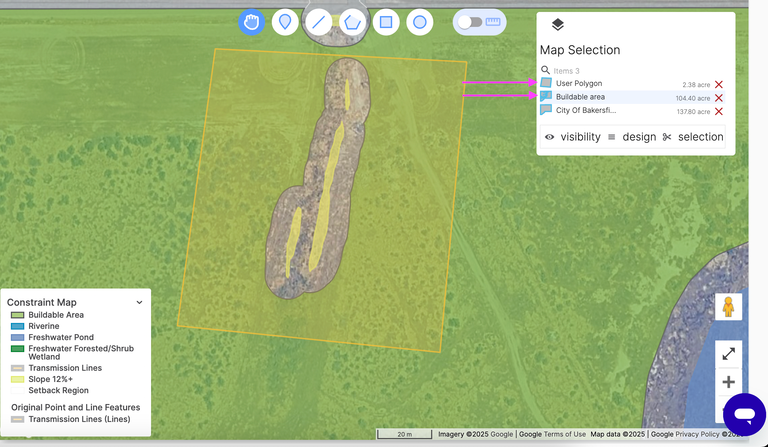
Task: Click the Slope 12%+ legend swatch
Action: tap(17, 379)
